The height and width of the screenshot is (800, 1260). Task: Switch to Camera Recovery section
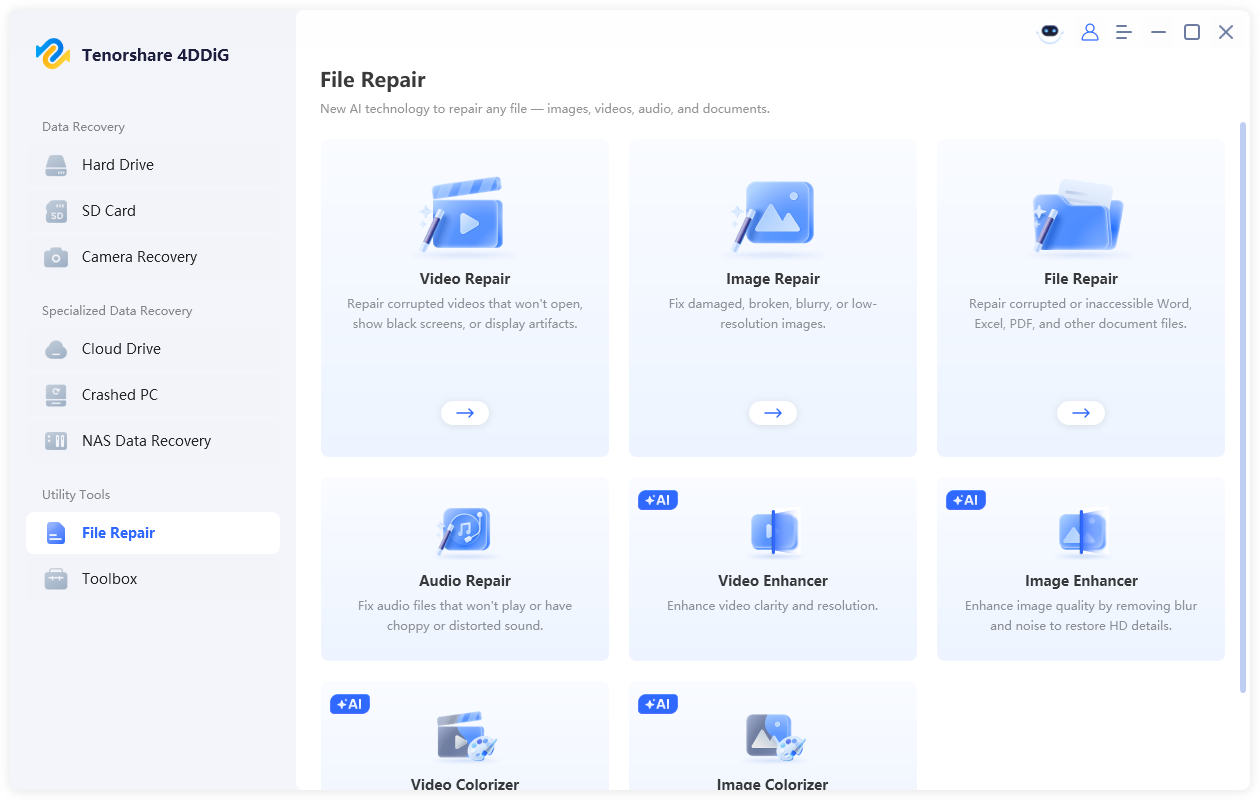pos(153,257)
